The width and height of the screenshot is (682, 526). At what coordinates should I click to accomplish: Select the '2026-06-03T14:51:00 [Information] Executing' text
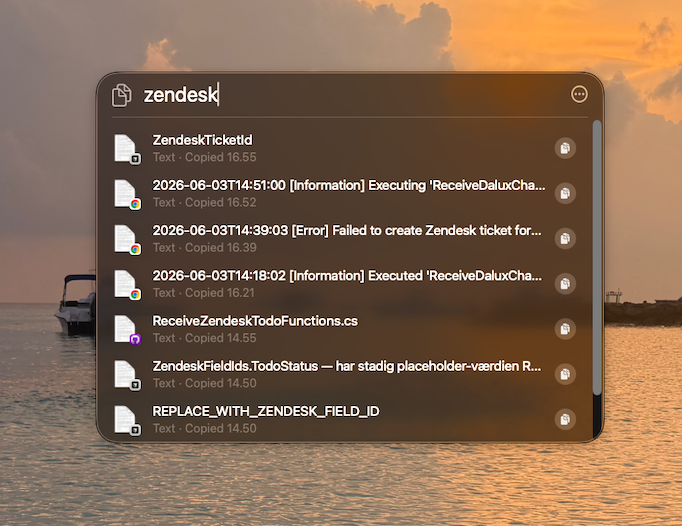(x=289, y=185)
